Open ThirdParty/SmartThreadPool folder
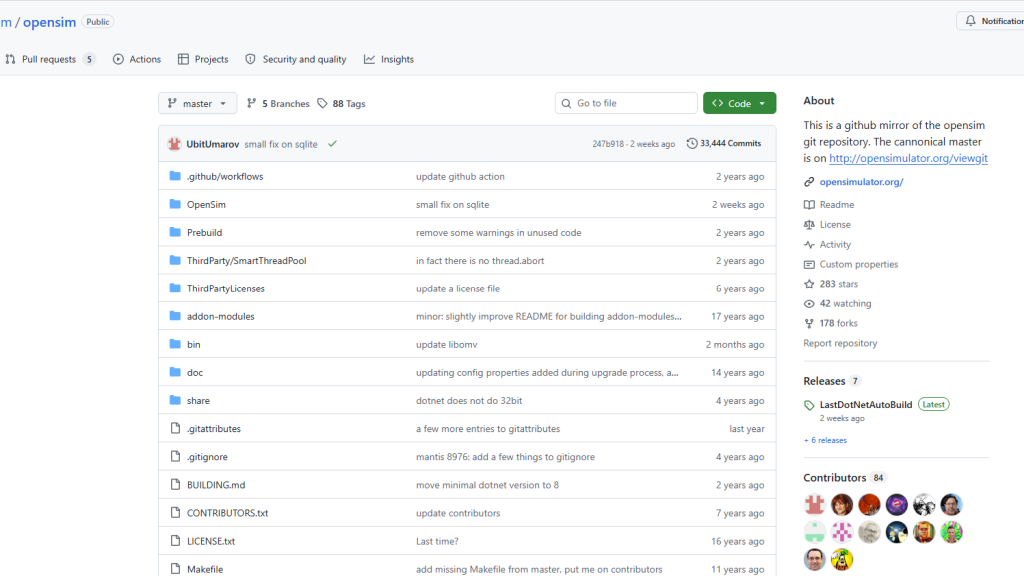This screenshot has height=576, width=1024. (x=246, y=261)
